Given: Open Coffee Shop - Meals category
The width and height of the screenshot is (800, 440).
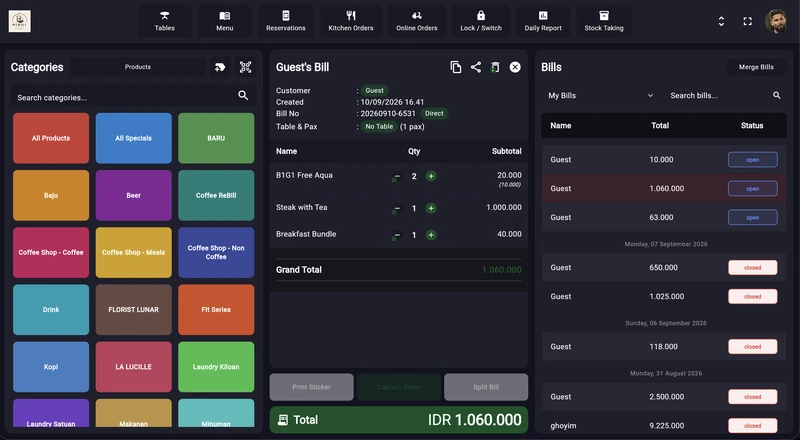Looking at the screenshot, I should (133, 252).
